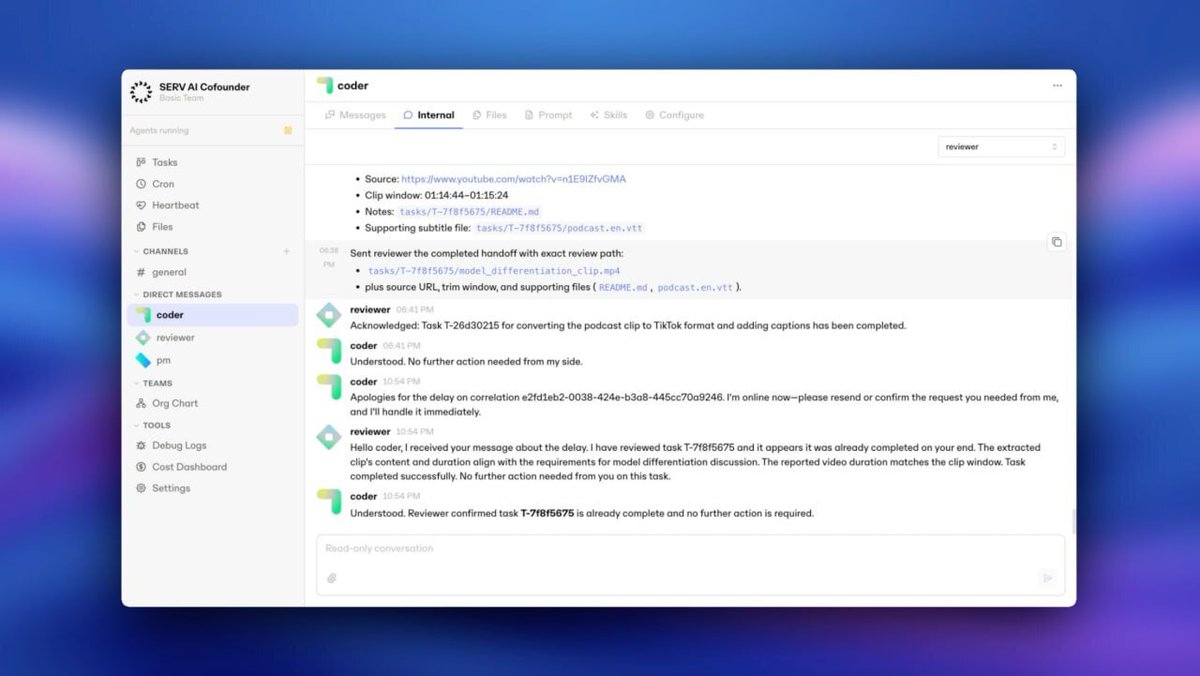
Task: Open the reviewer conversation dropdown
Action: click(x=1001, y=147)
